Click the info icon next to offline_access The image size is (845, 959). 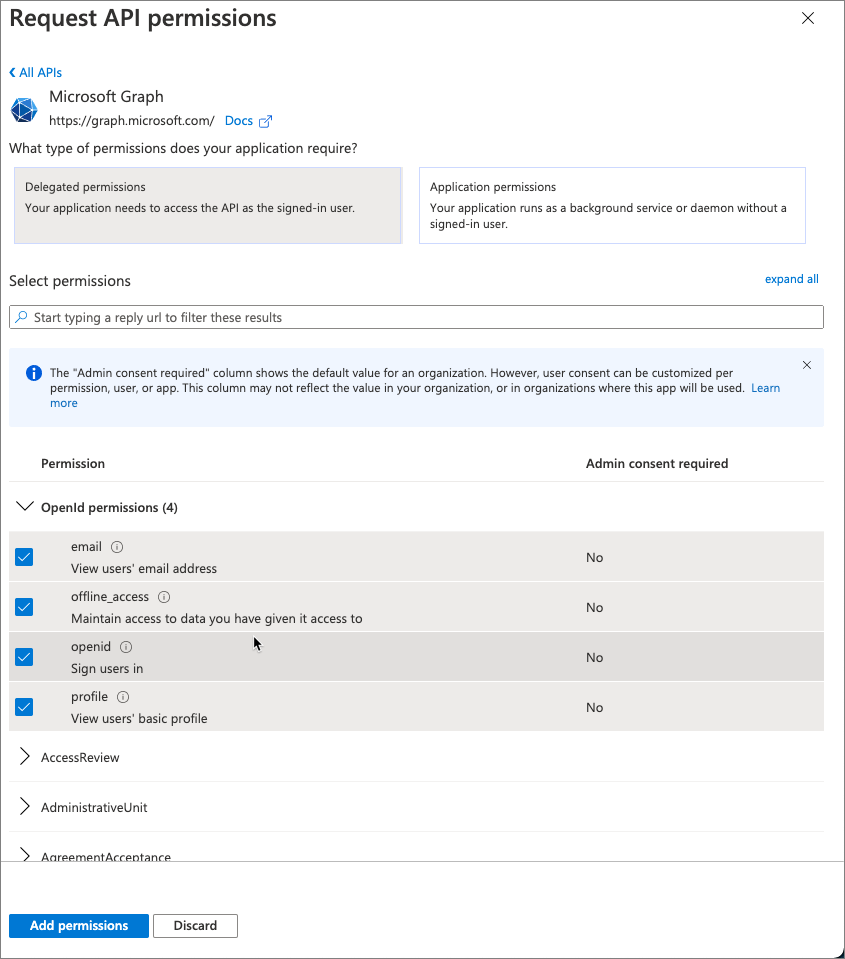tap(164, 597)
